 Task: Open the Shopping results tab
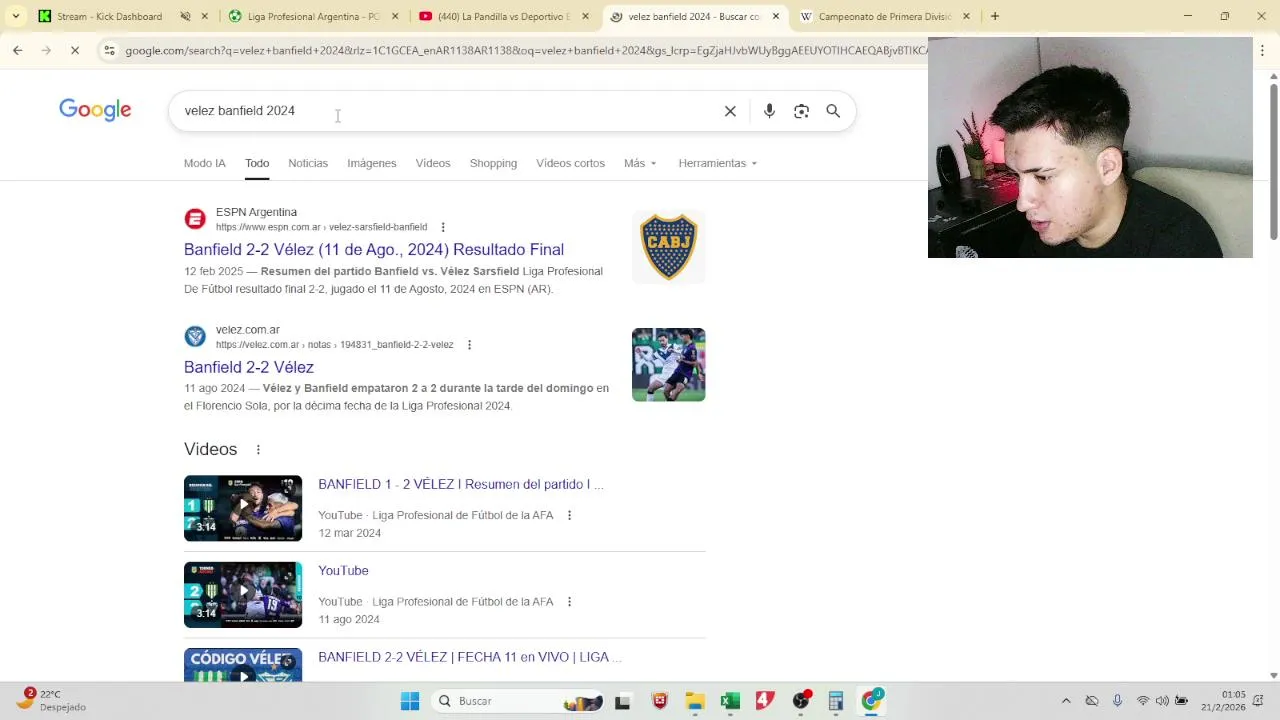tap(493, 163)
